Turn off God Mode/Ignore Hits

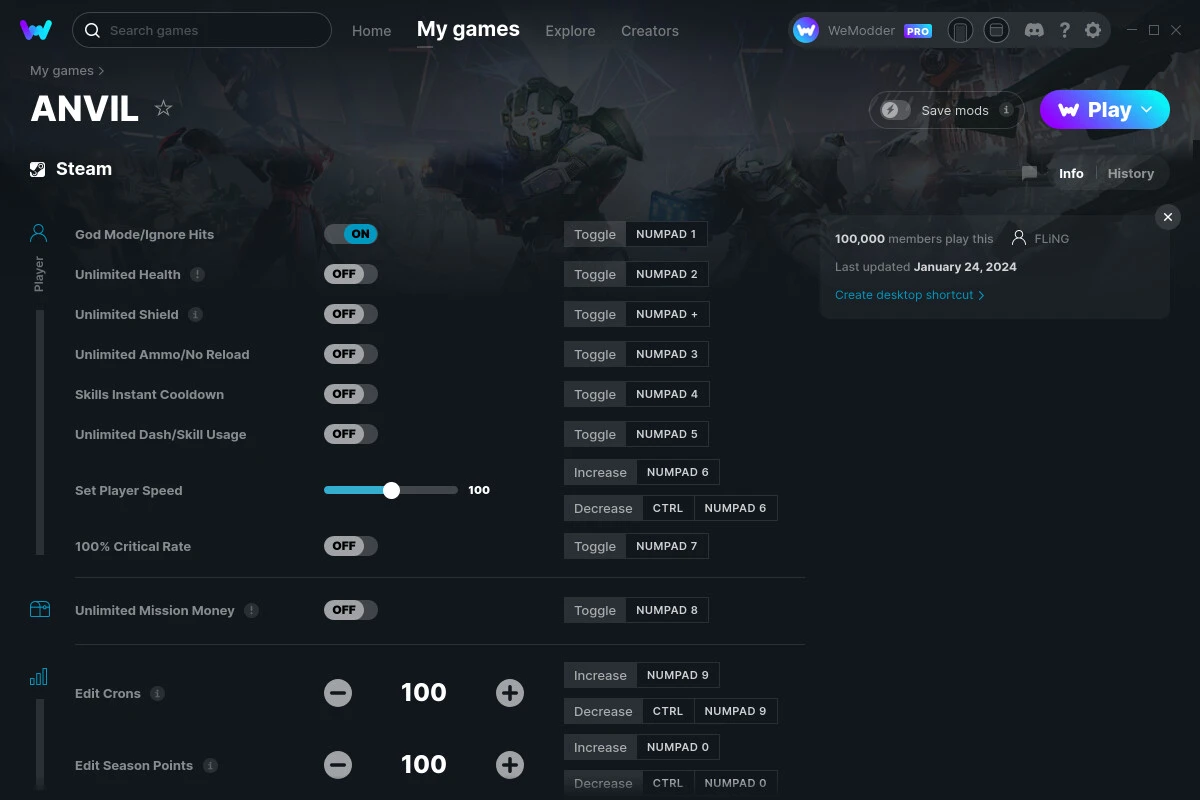pos(351,234)
